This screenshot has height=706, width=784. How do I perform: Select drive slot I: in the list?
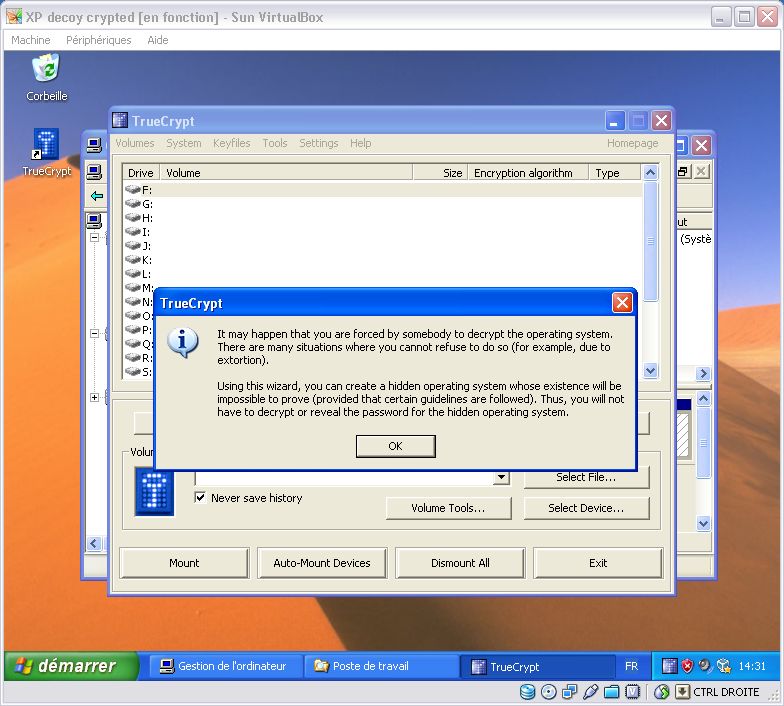click(383, 232)
